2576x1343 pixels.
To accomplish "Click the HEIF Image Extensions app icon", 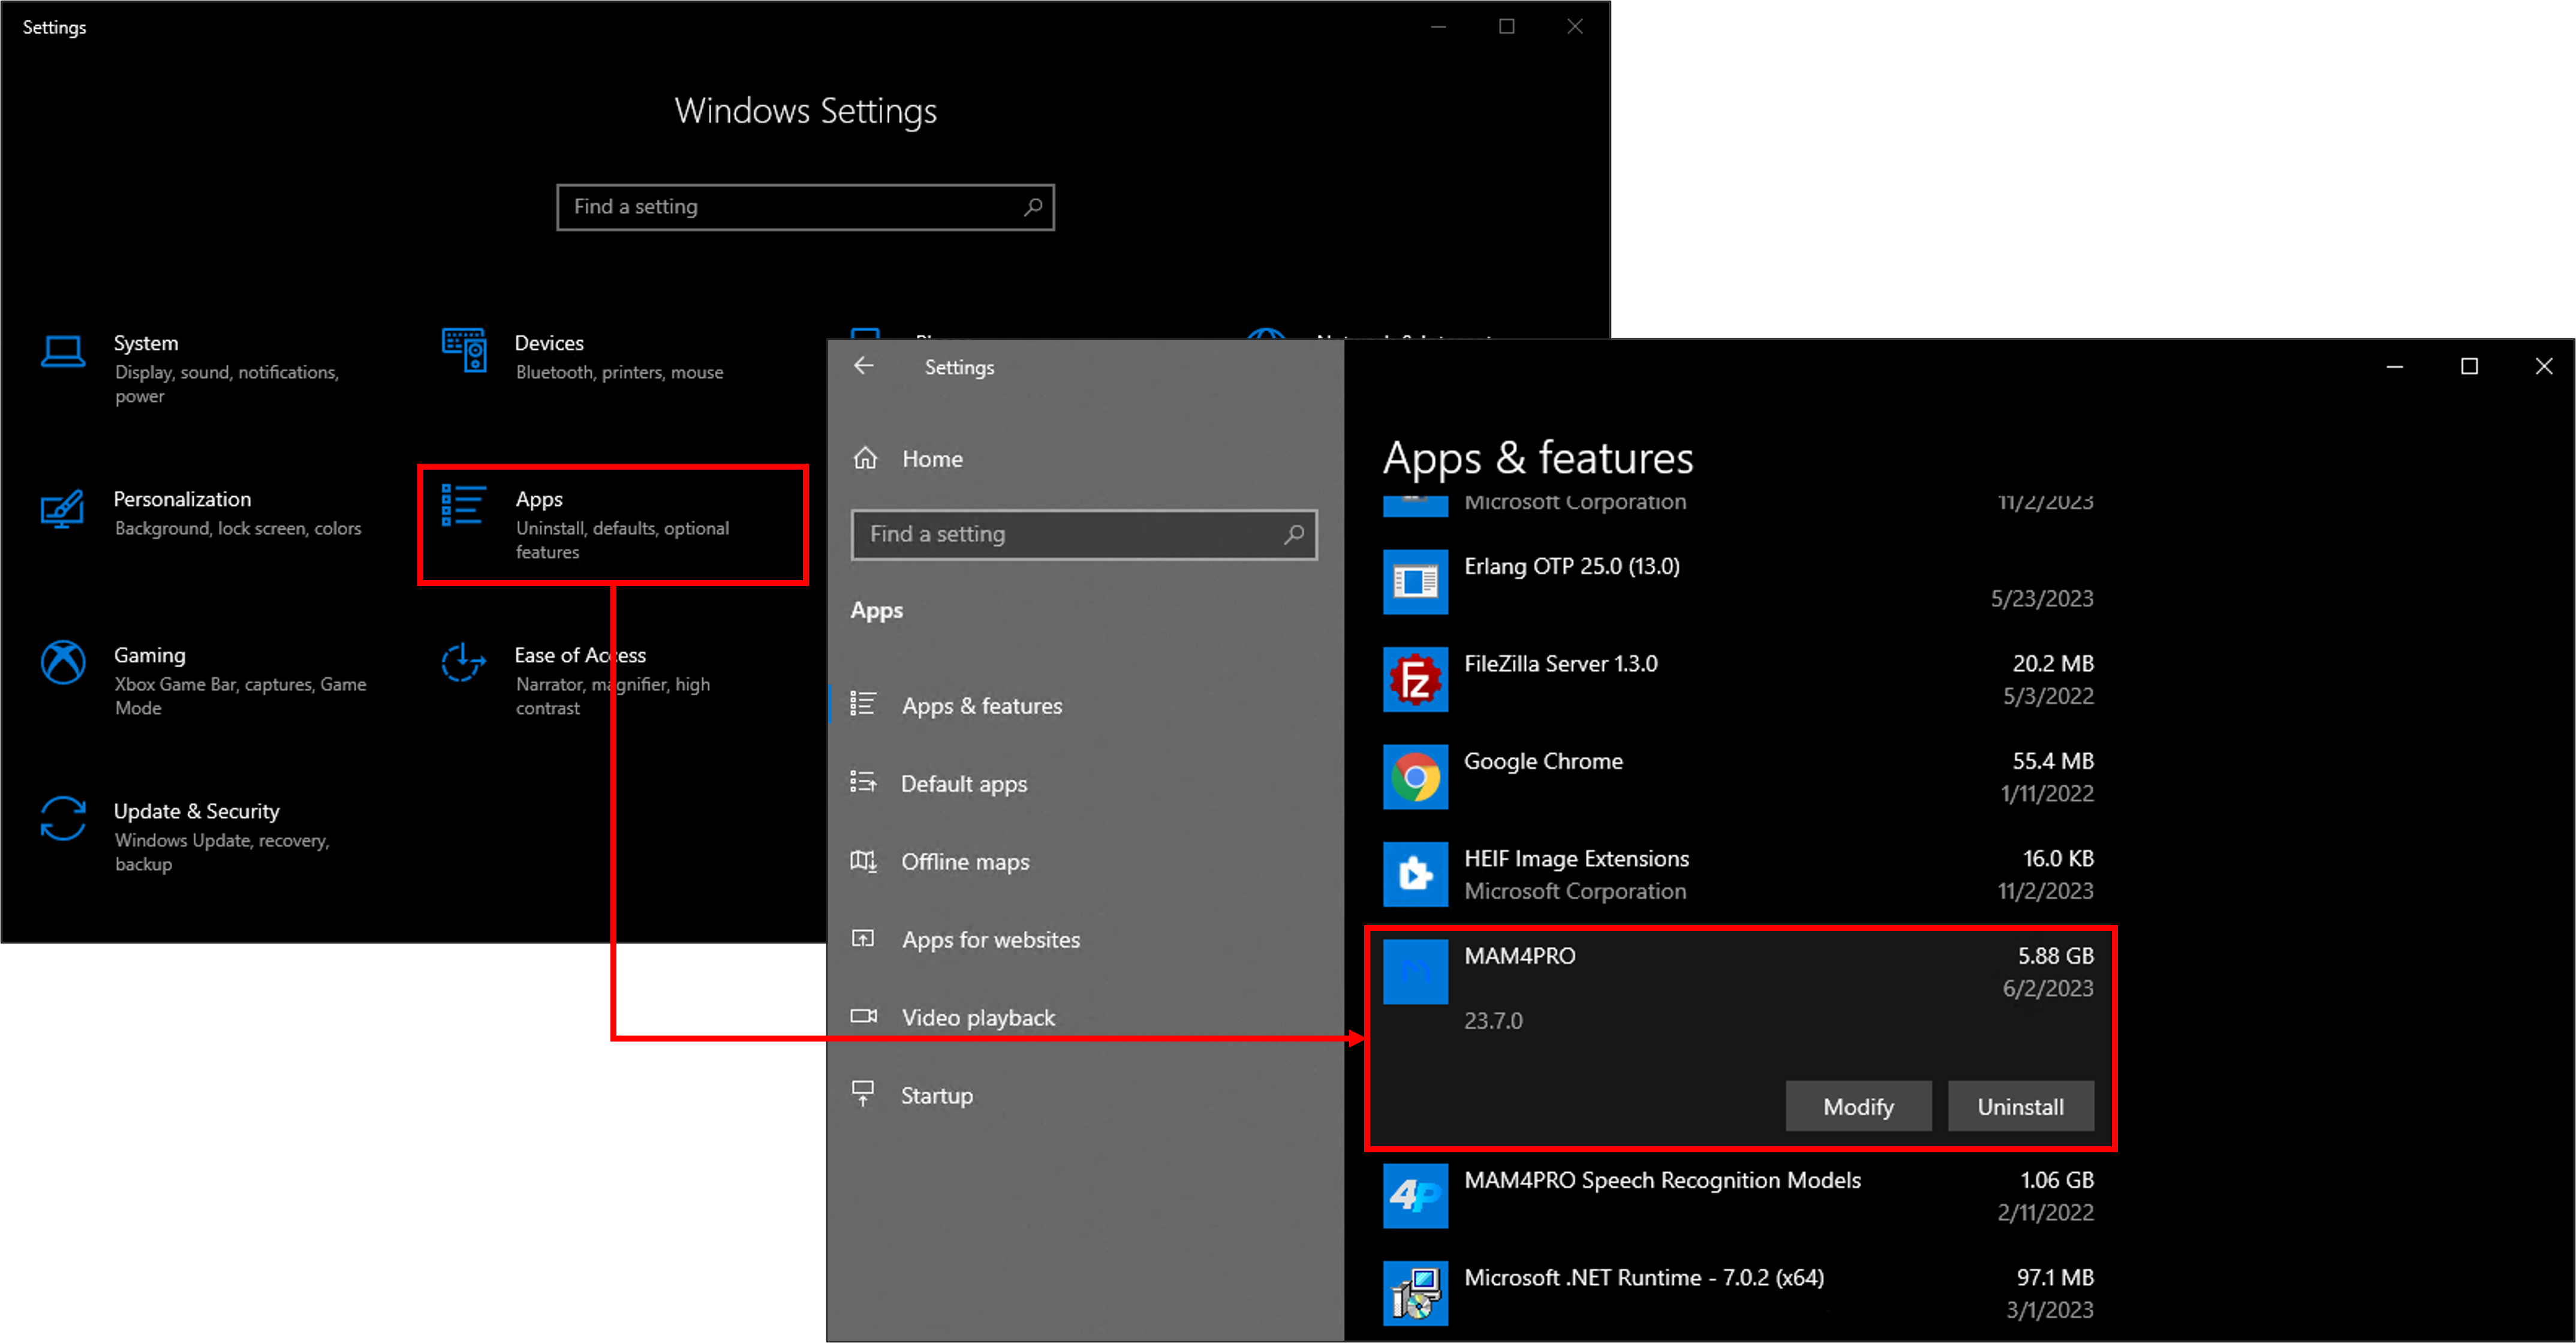I will pos(1415,874).
